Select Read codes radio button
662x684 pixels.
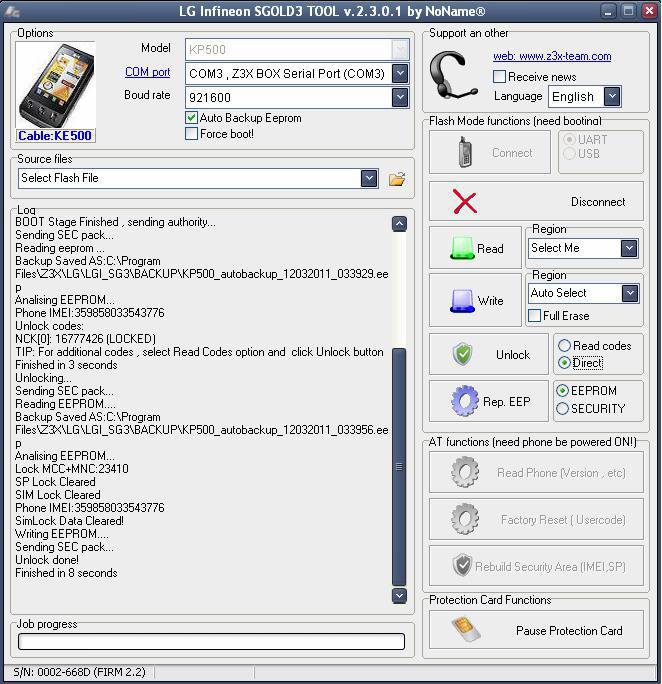click(564, 345)
